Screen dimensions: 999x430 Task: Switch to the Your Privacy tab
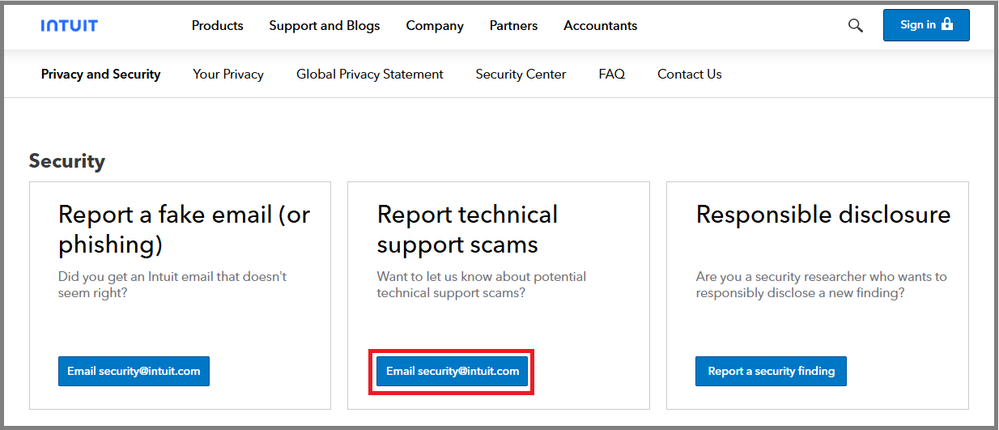(x=228, y=74)
